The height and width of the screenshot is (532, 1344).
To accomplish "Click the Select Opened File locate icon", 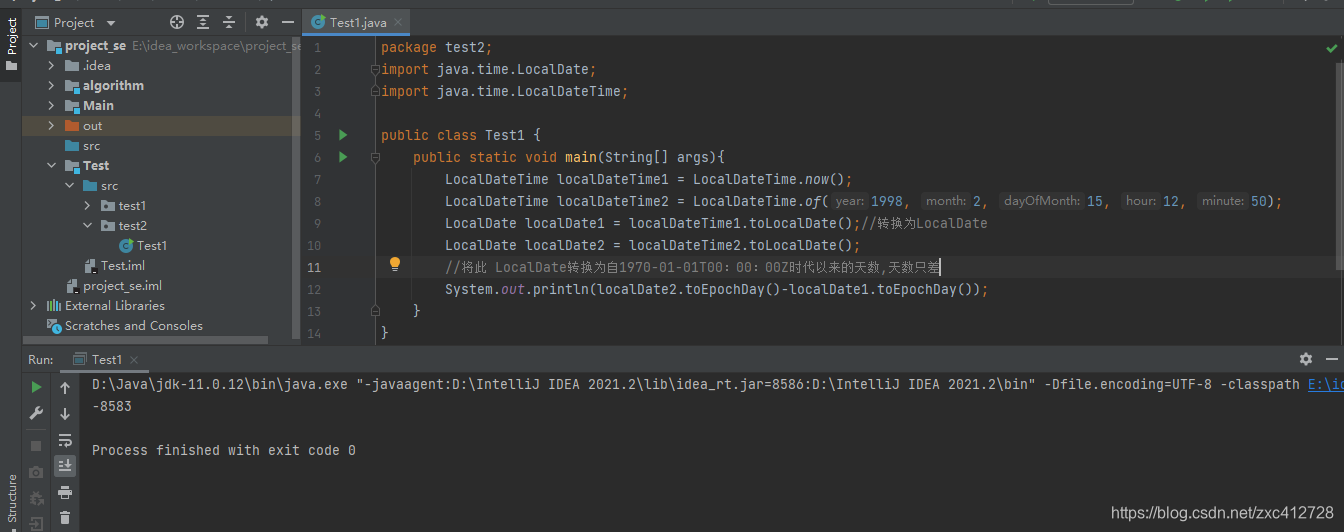I will (177, 22).
